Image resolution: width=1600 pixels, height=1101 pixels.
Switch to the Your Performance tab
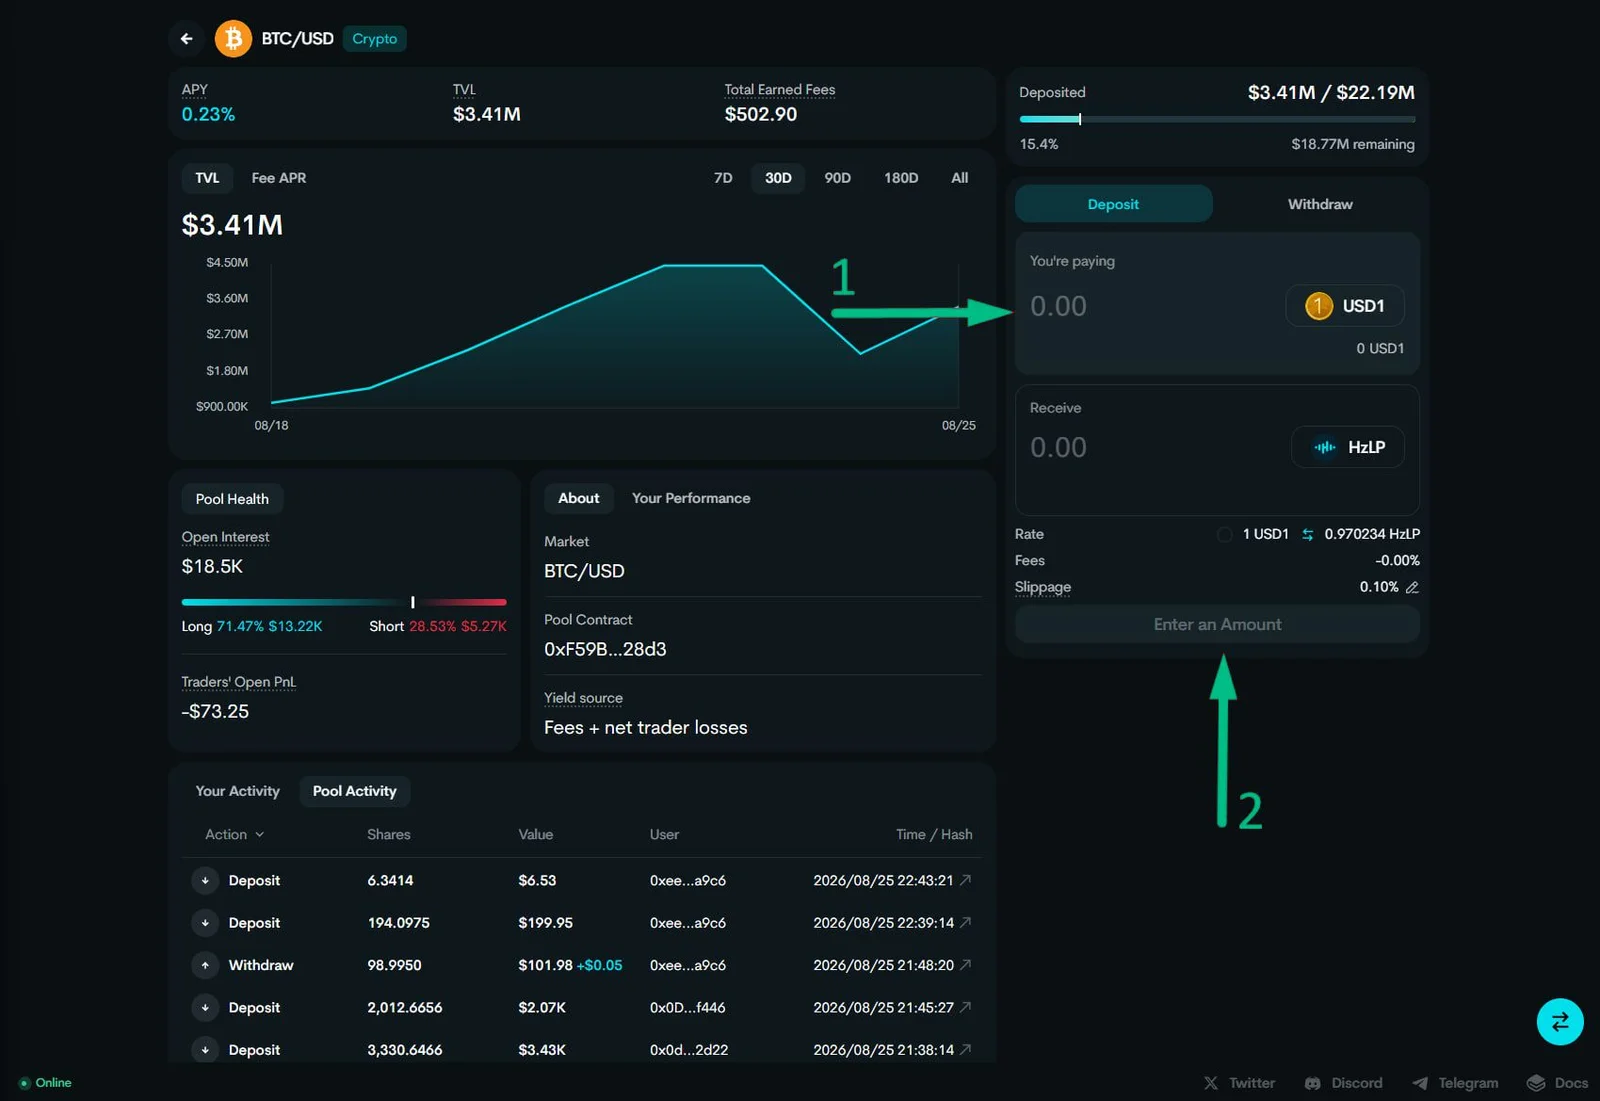tap(691, 498)
